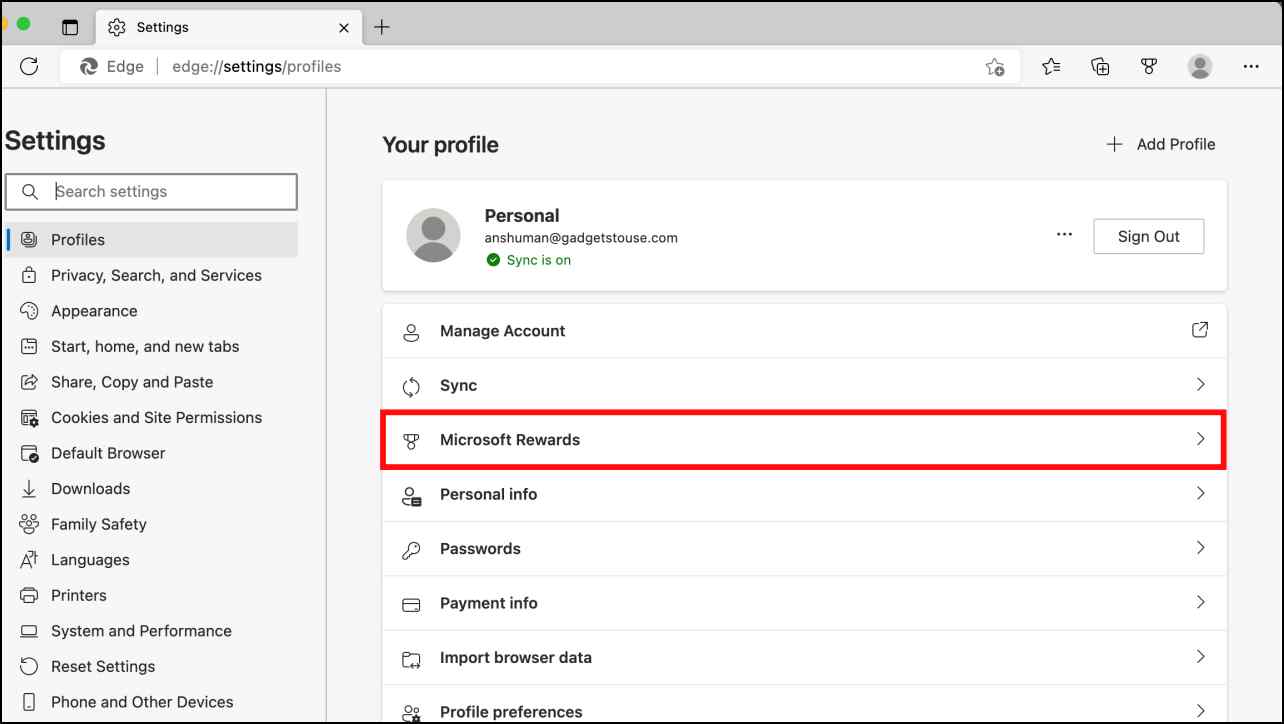
Task: Open Import browser data row
Action: pos(804,658)
